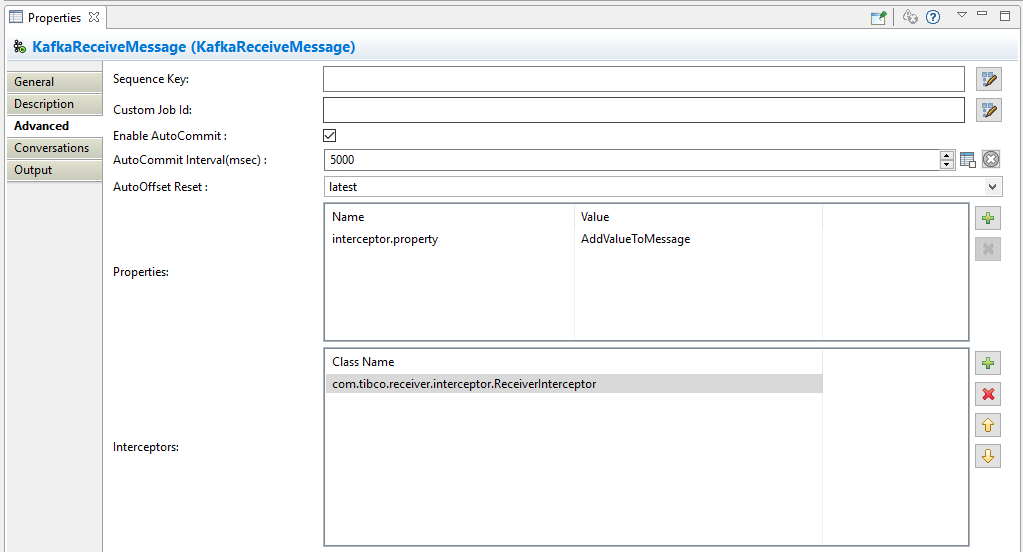Delete the selected interceptor
The image size is (1023, 552).
point(988,395)
